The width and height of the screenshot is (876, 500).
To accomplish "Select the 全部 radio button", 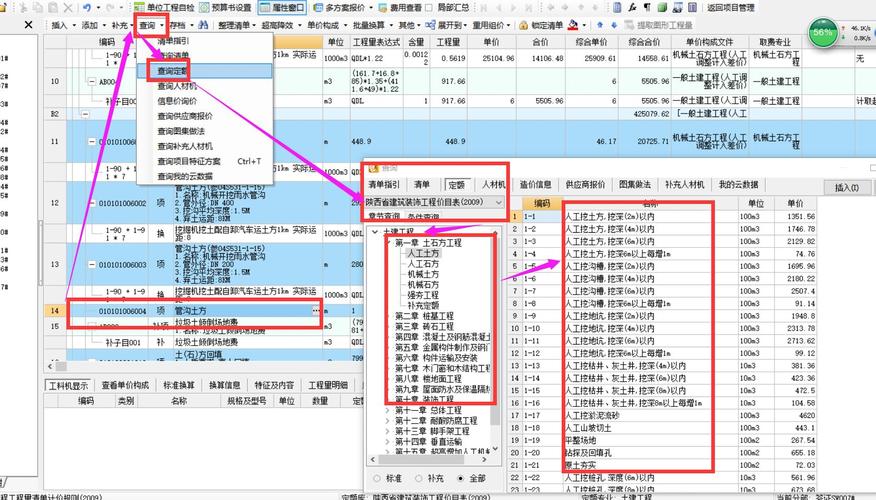I will coord(460,478).
